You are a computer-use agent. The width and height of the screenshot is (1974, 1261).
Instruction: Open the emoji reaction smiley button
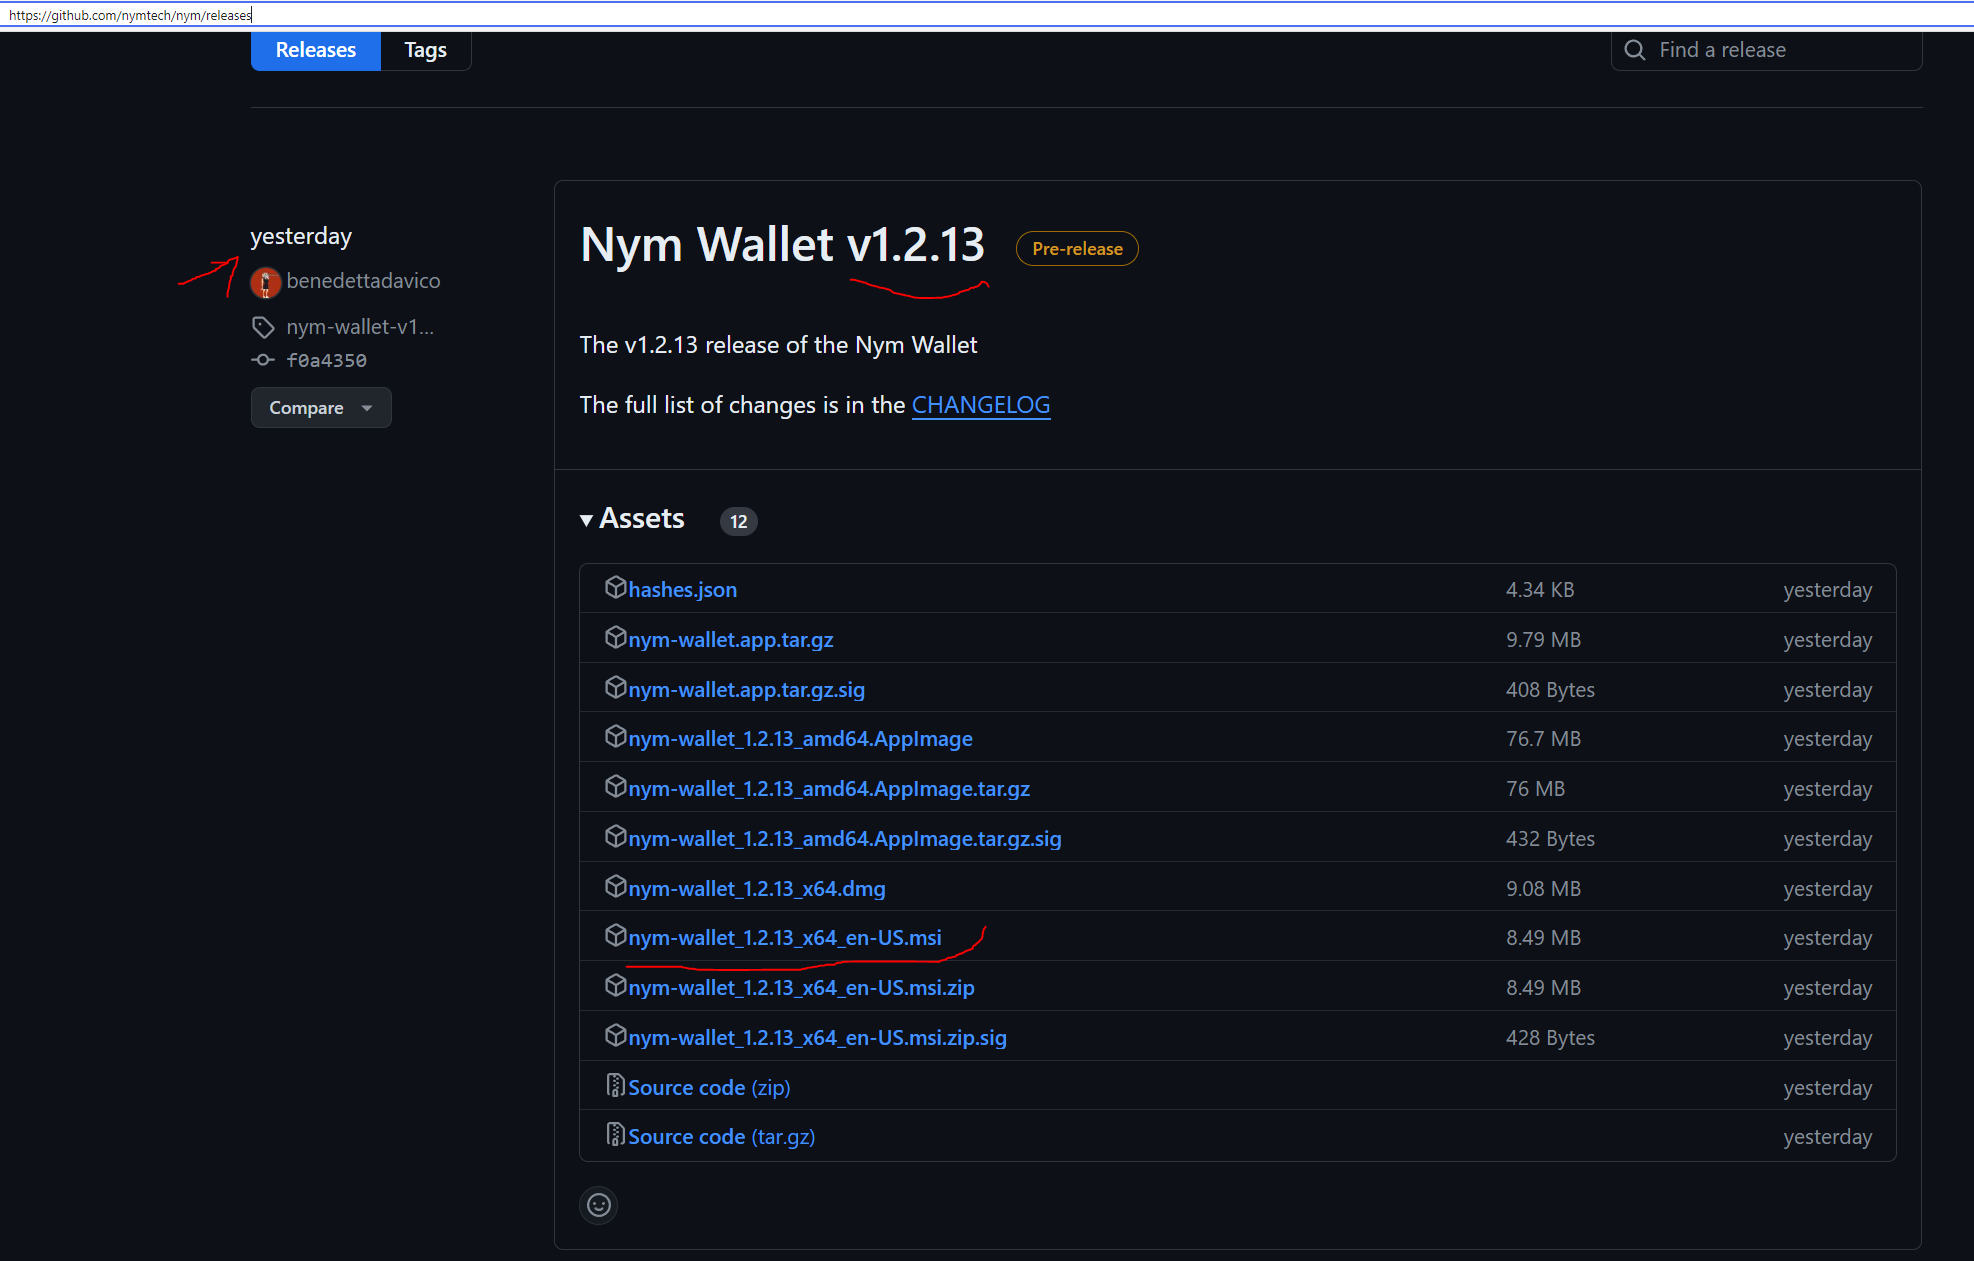click(x=599, y=1205)
